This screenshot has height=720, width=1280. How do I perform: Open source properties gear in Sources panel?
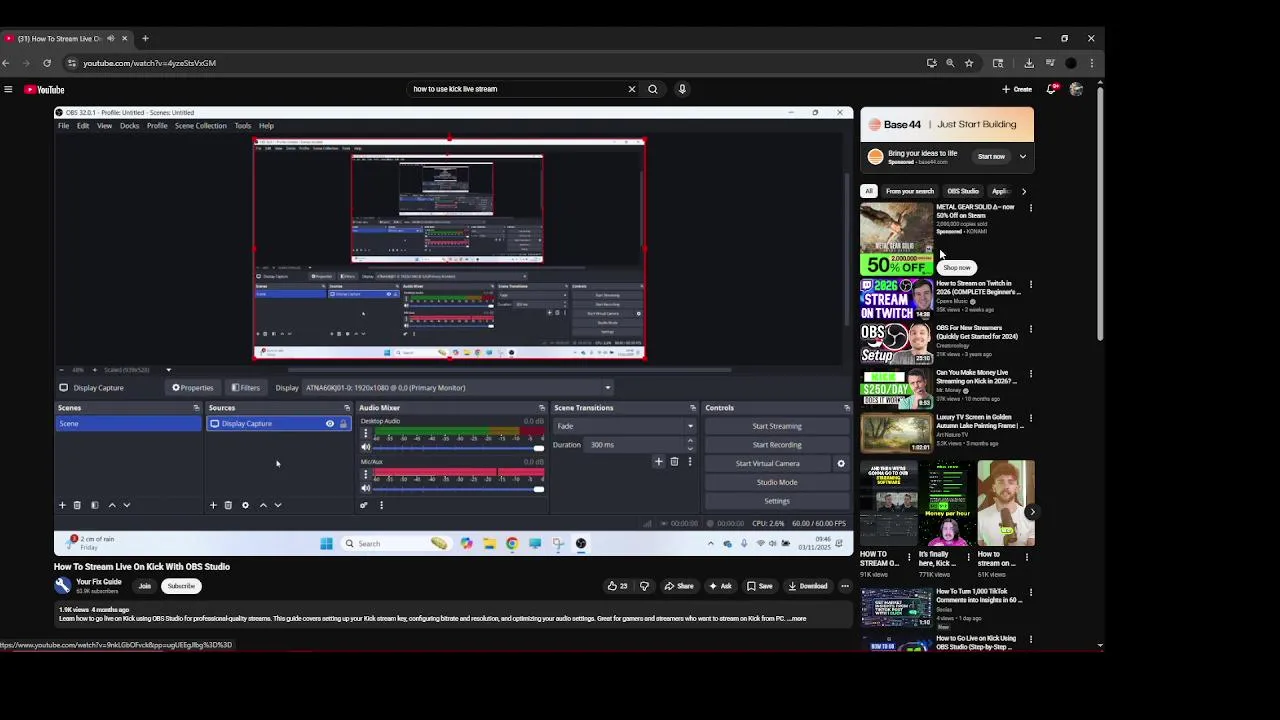tap(246, 505)
